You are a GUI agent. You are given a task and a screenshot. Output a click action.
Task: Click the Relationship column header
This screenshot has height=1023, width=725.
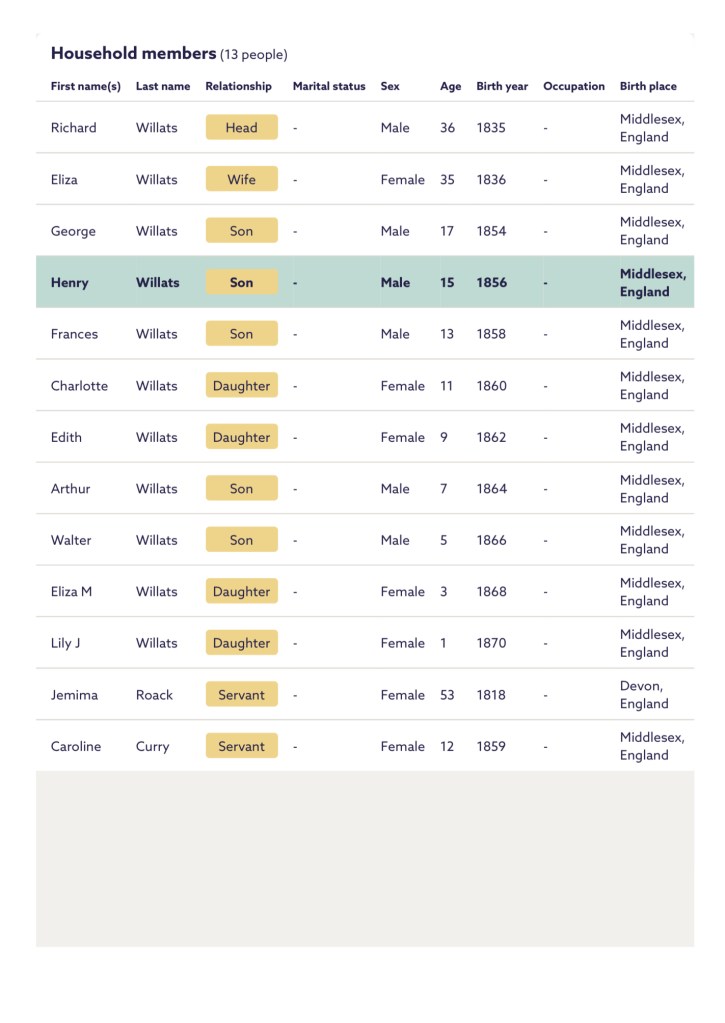tap(238, 87)
